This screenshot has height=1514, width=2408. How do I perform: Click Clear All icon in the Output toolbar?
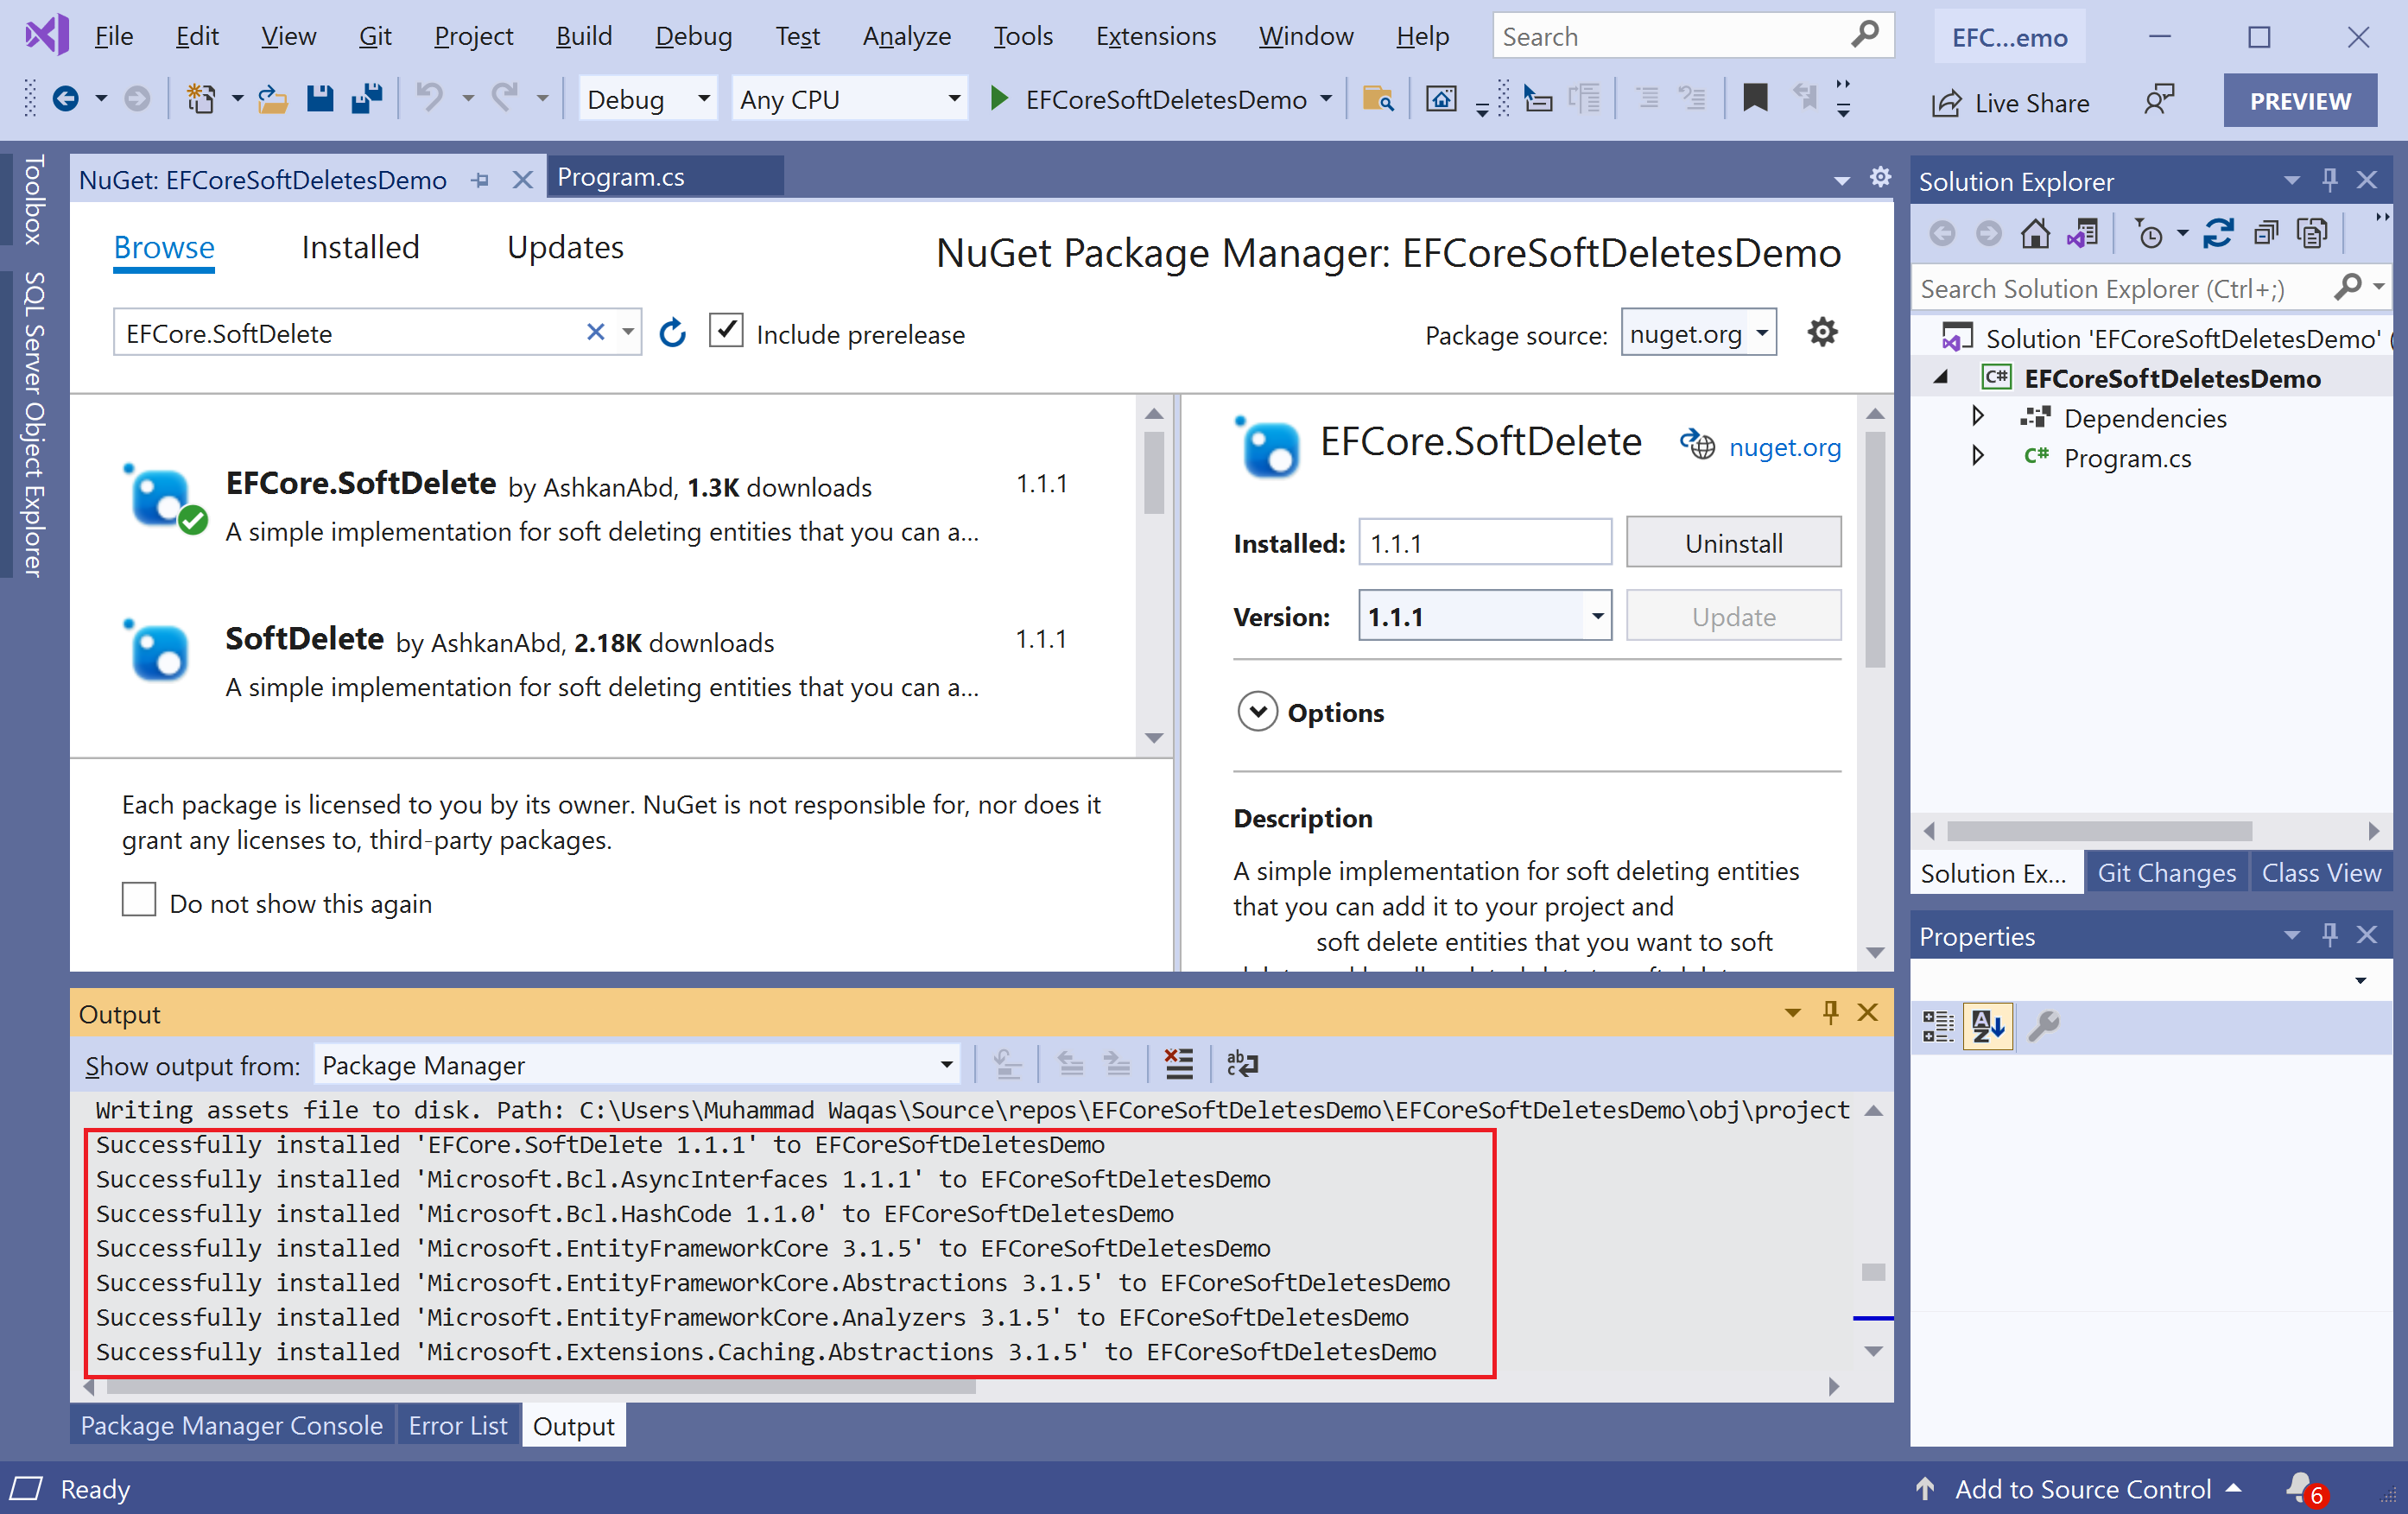coord(1179,1064)
